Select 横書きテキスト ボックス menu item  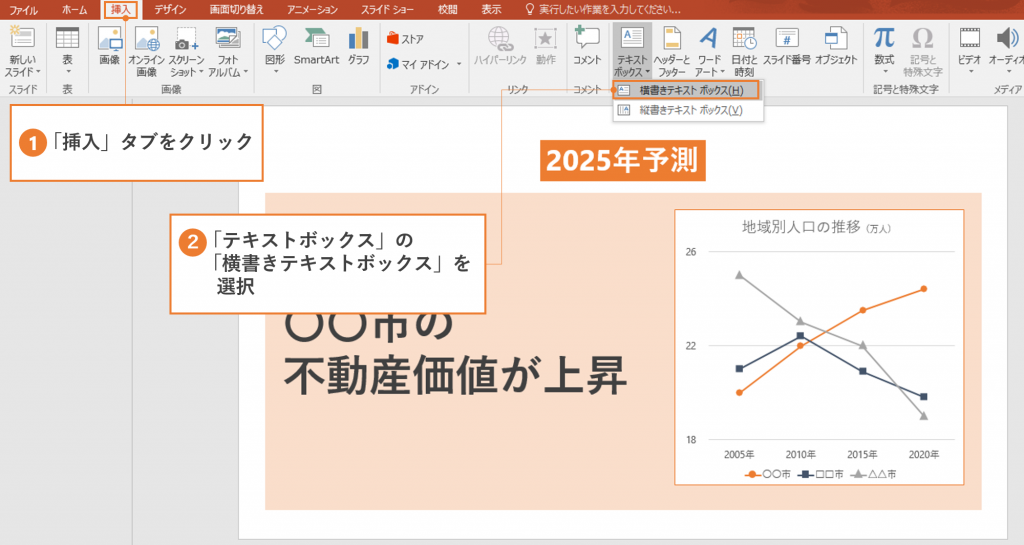click(x=690, y=90)
